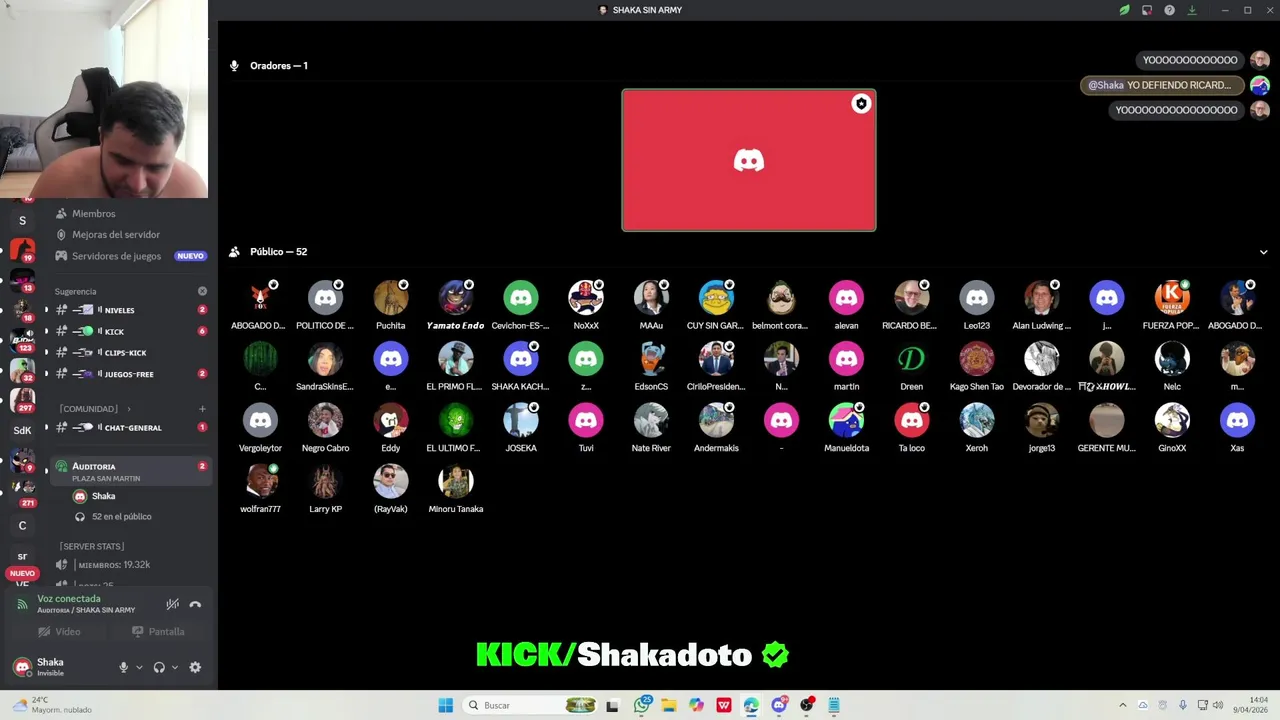Open the Windows Start menu

(446, 705)
